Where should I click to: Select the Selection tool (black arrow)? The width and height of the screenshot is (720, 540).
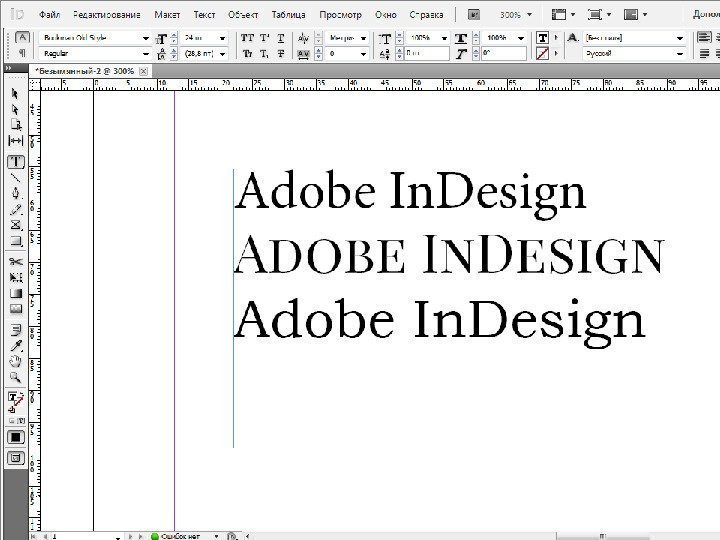[x=15, y=94]
